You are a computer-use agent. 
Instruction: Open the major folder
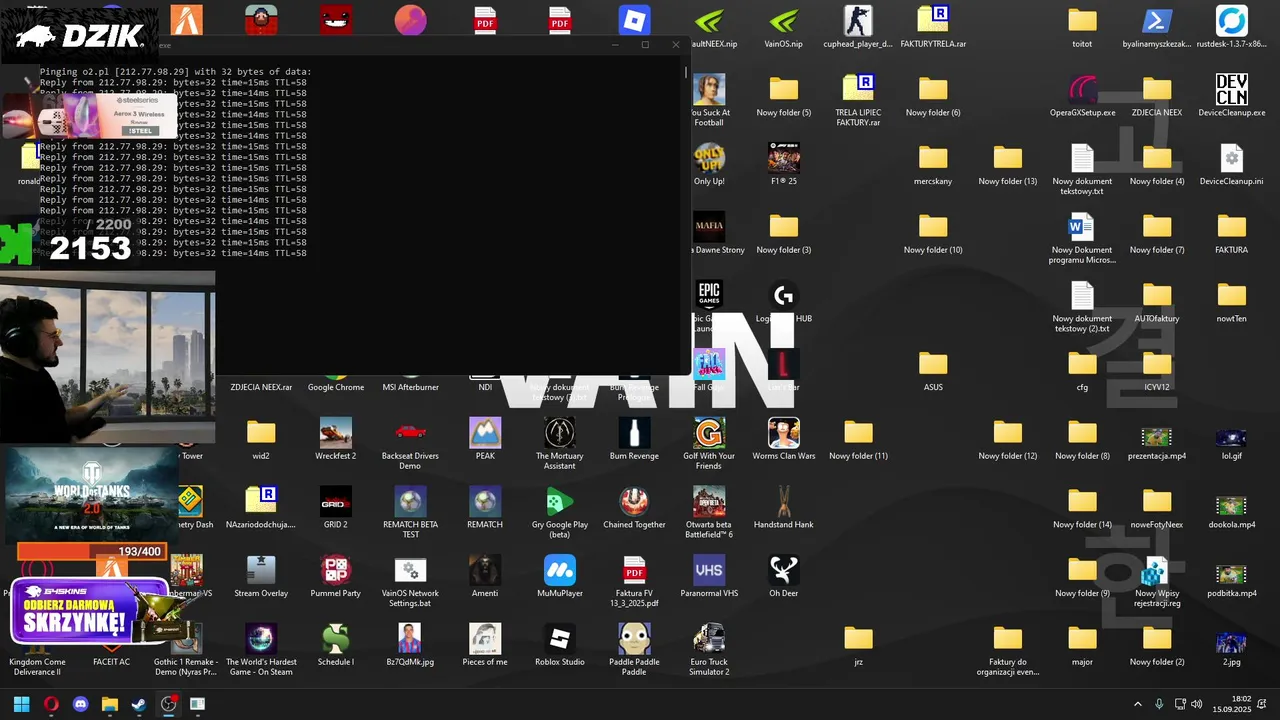(1082, 646)
